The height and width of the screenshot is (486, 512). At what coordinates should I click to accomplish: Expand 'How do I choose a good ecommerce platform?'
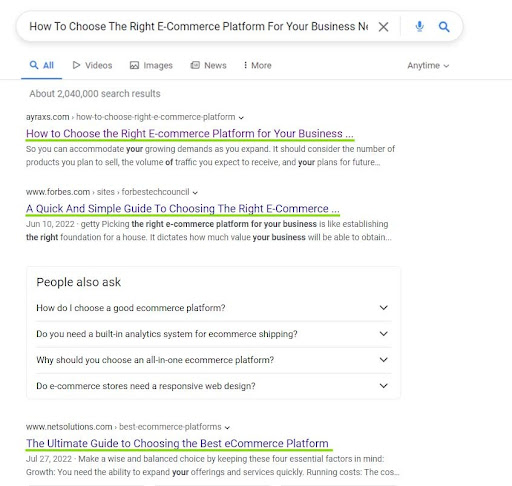coord(214,308)
